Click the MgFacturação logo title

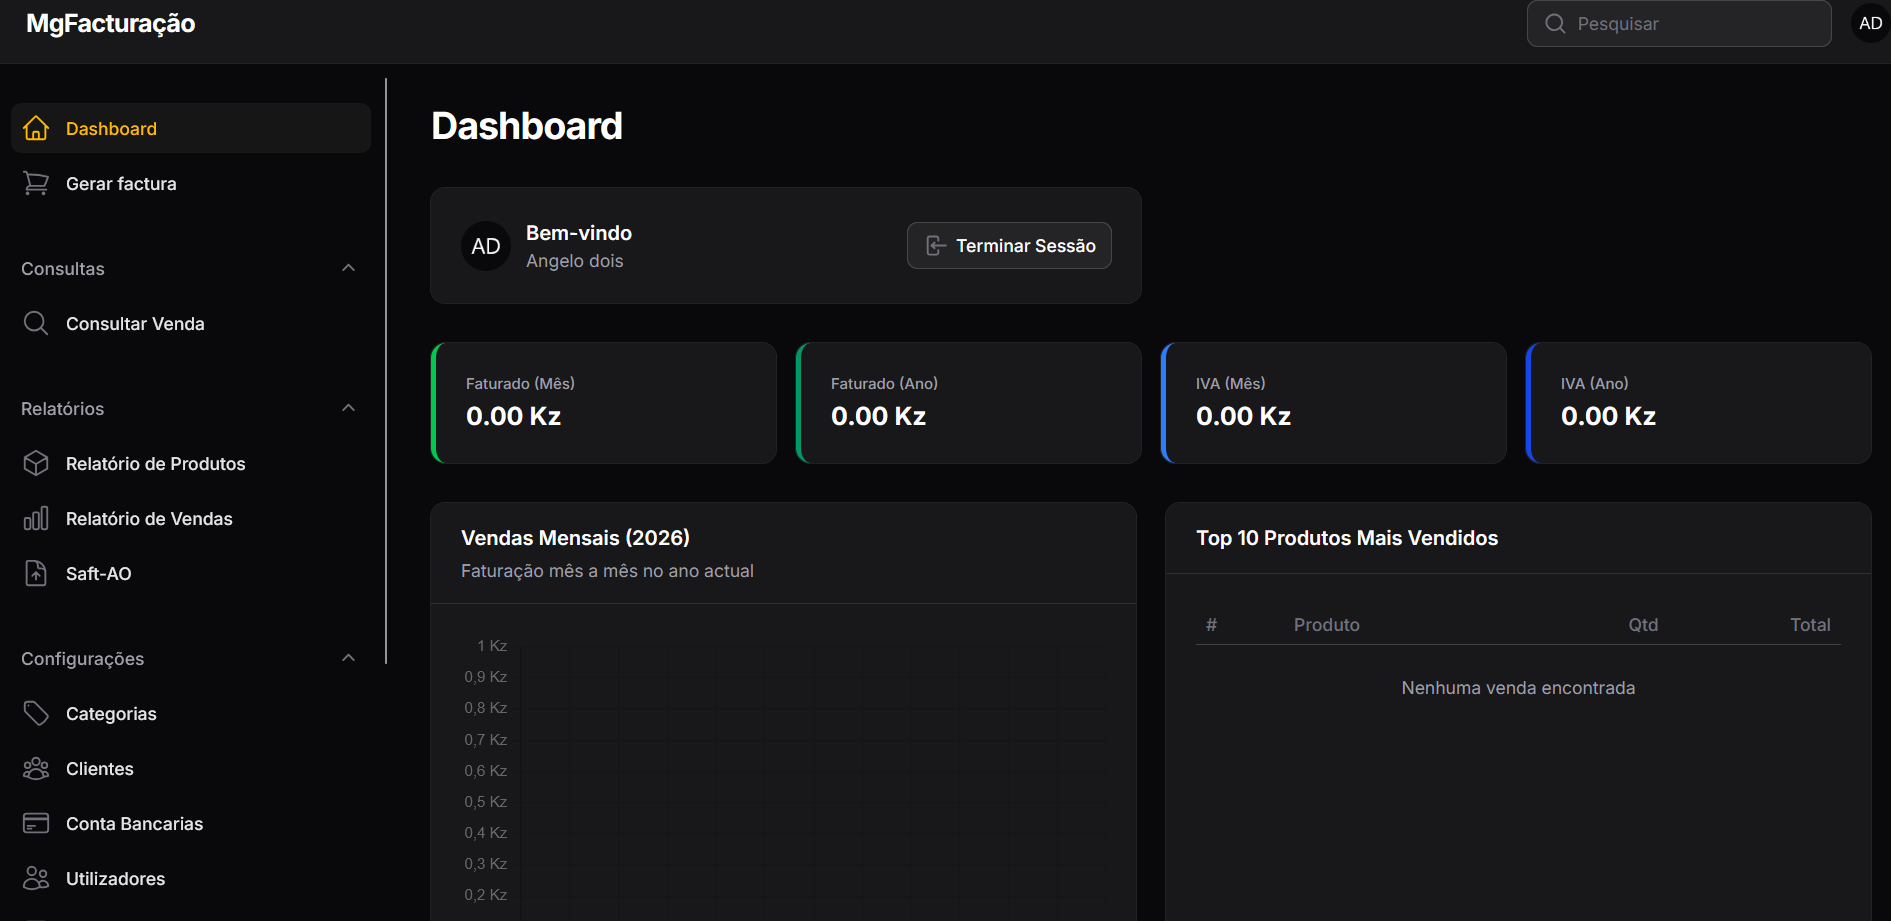[x=110, y=24]
